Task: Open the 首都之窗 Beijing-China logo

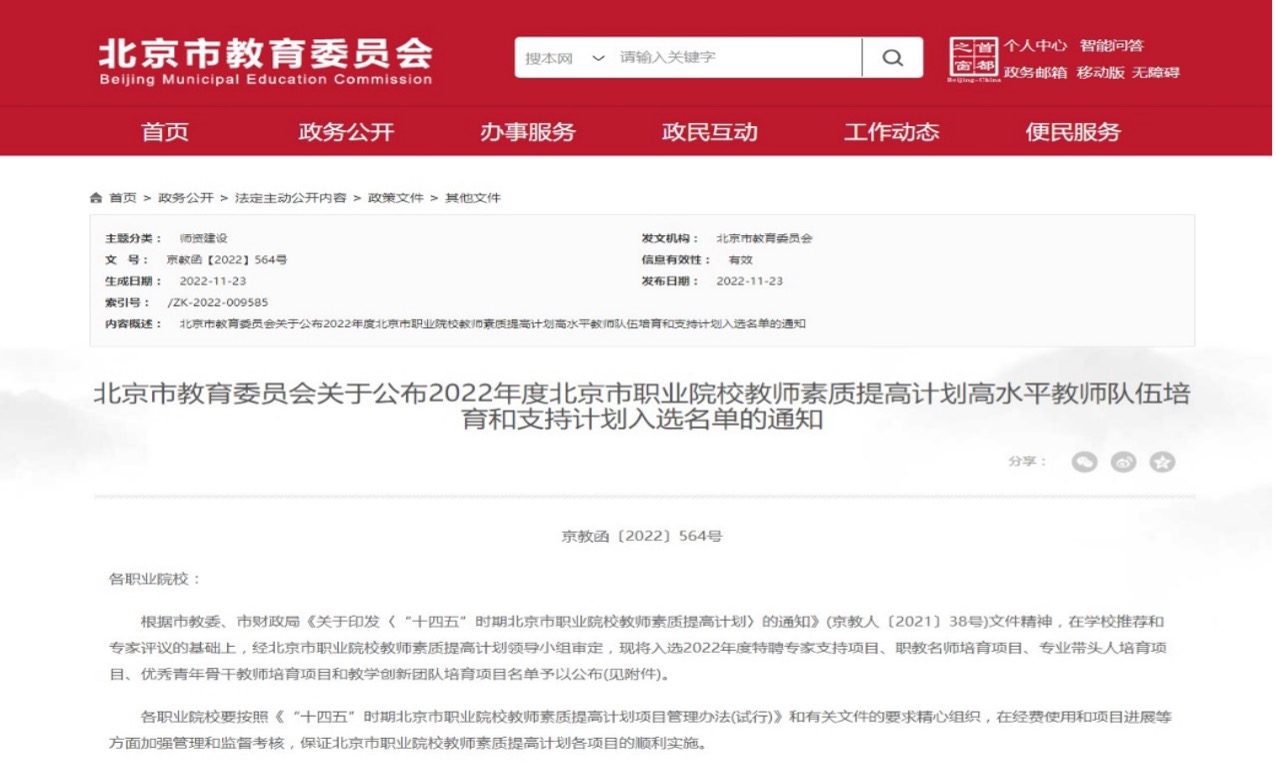Action: pos(972,59)
